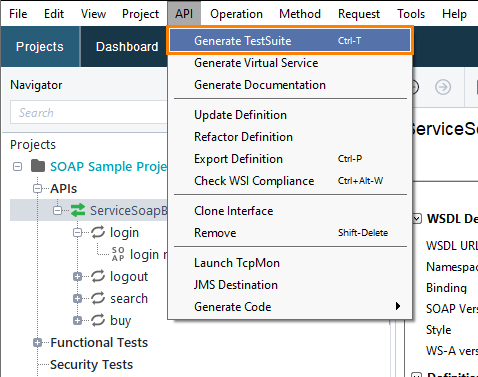Choose Generate TestSuite from the API menu
The image size is (478, 377).
point(290,41)
